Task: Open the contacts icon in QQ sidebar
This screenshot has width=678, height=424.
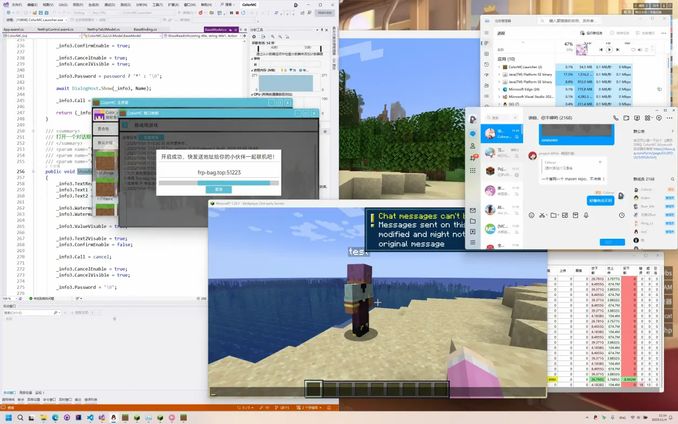Action: (473, 146)
